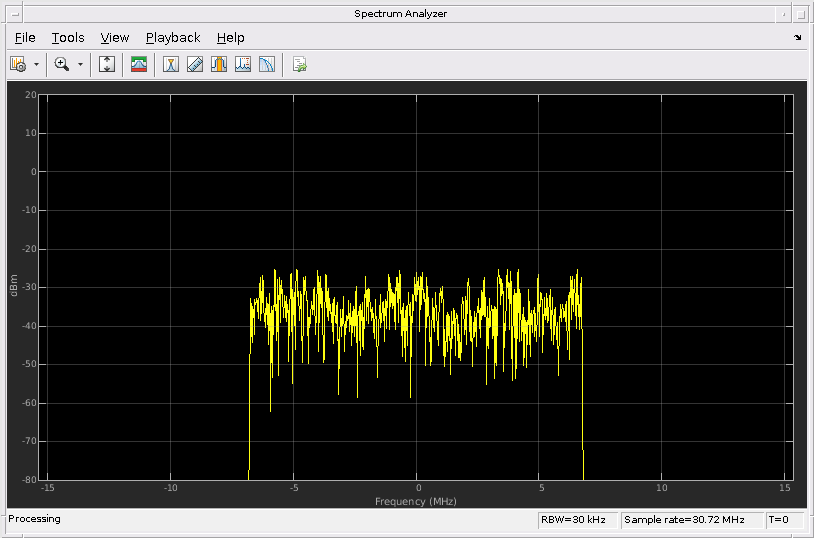The image size is (814, 538).
Task: Toggle the ruler Measurements icon
Action: 195,64
